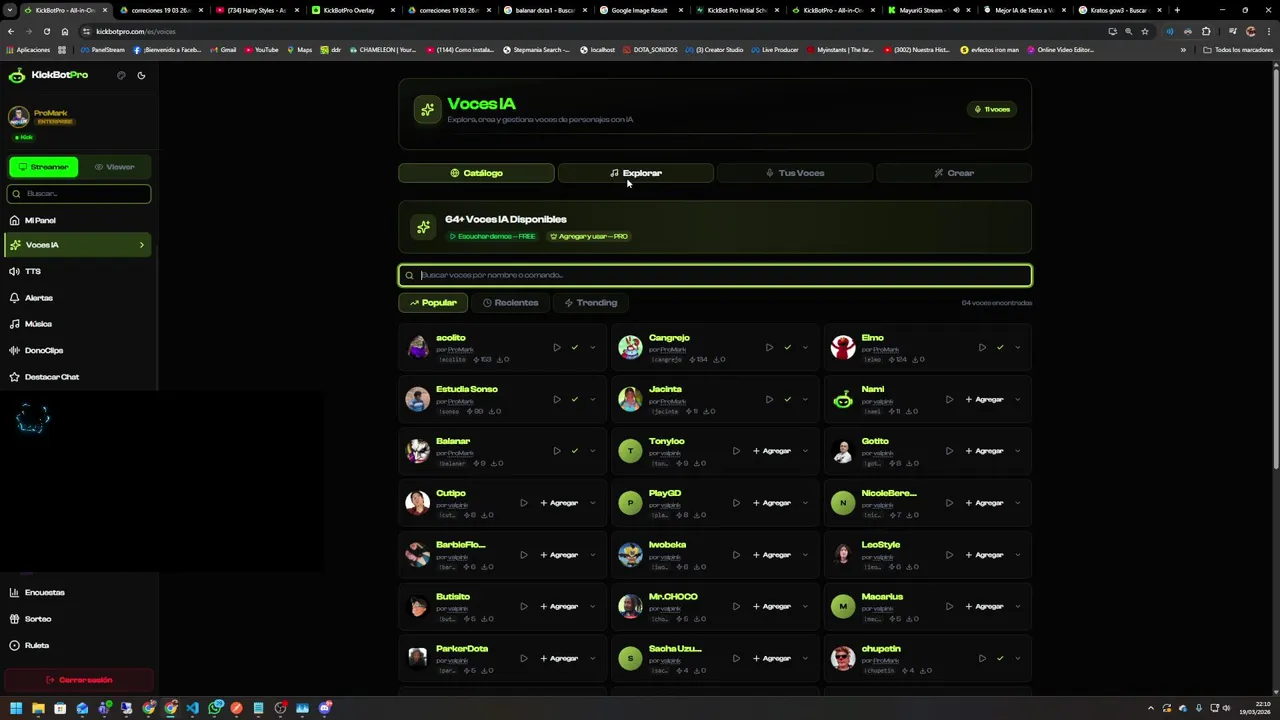Toggle the Jacinta voice checkmark
Viewport: 1280px width, 720px height.
tap(787, 399)
